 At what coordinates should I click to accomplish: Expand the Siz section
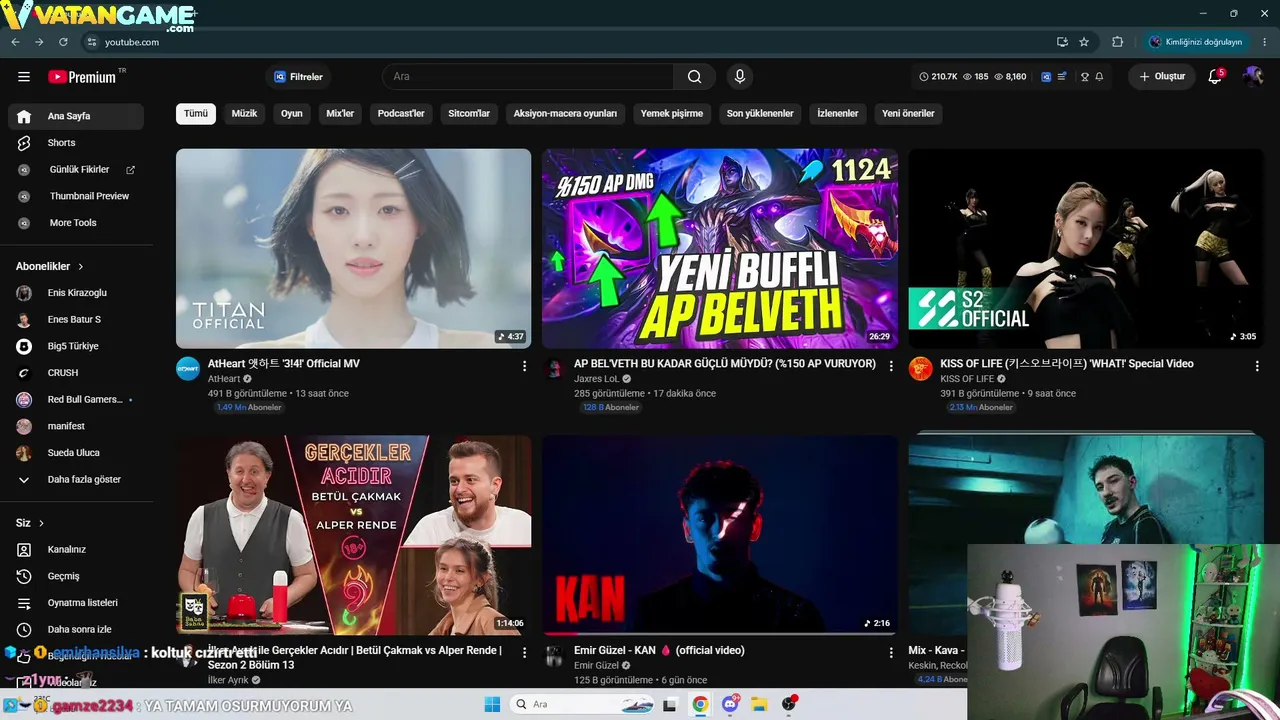30,523
